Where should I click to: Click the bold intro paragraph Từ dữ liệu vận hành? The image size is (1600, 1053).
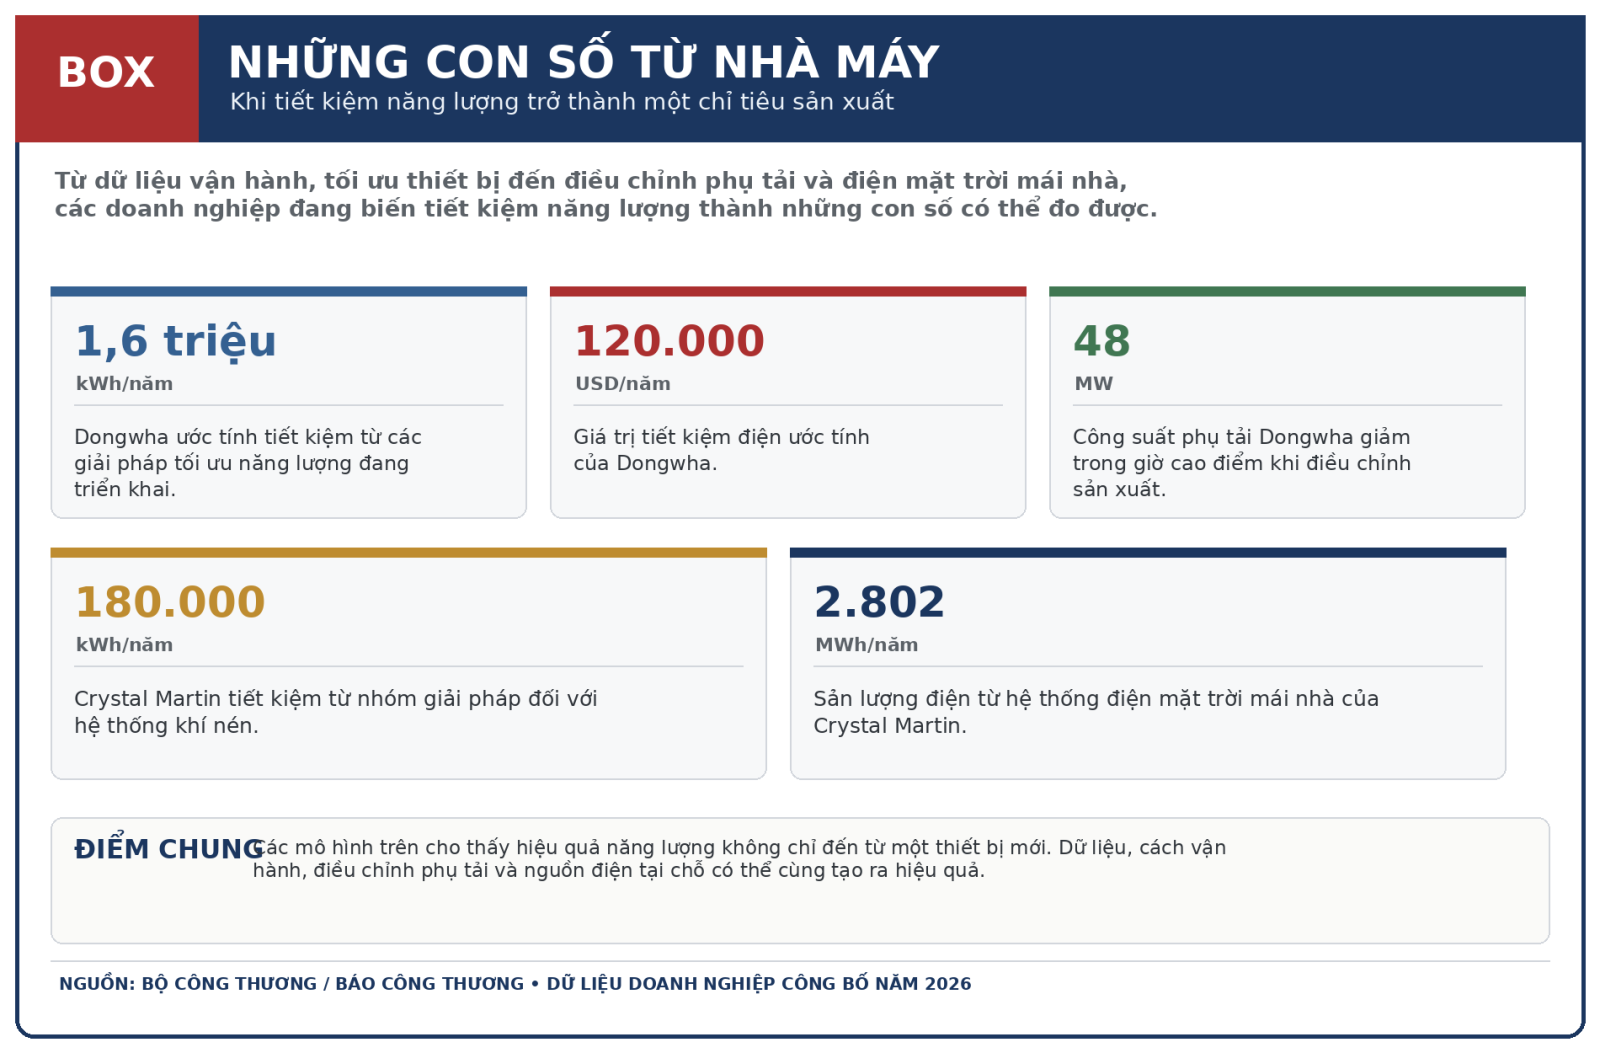click(606, 195)
